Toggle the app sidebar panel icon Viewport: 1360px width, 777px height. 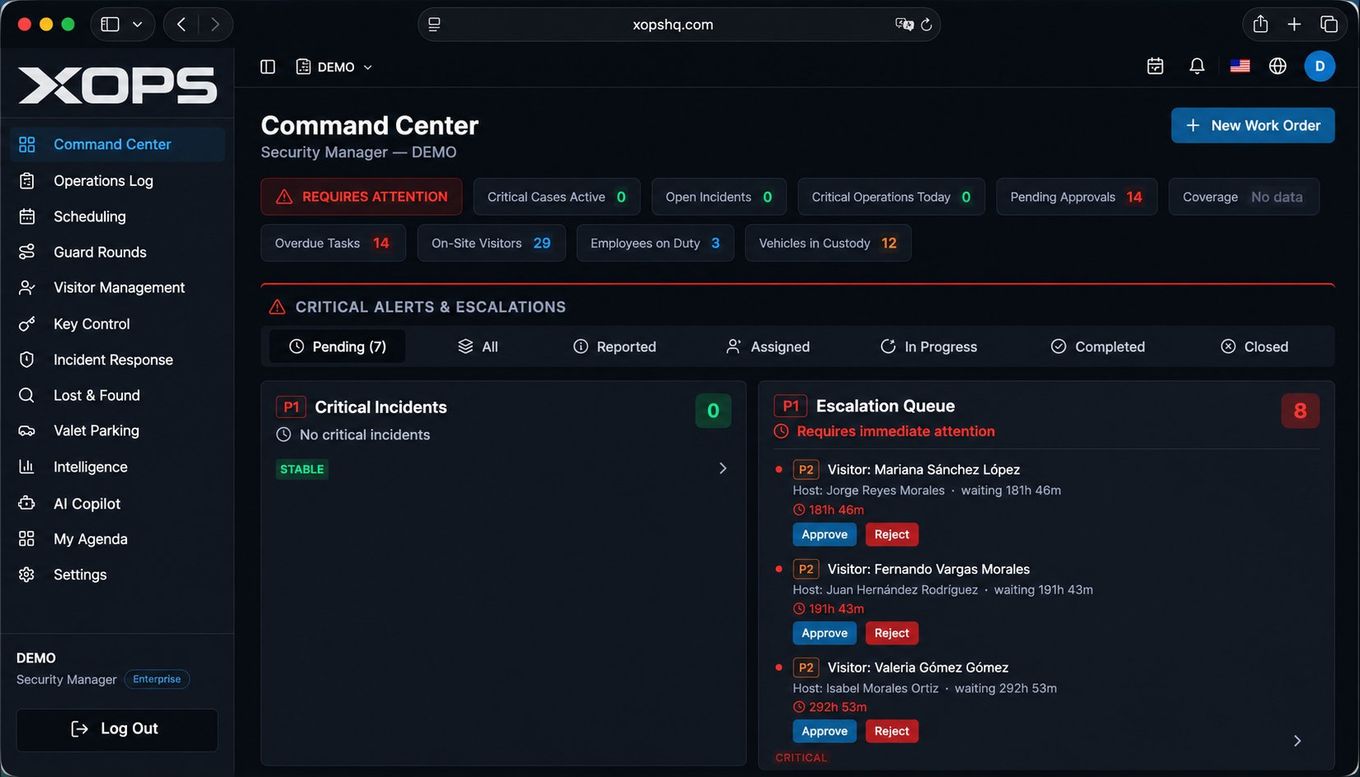coord(267,67)
